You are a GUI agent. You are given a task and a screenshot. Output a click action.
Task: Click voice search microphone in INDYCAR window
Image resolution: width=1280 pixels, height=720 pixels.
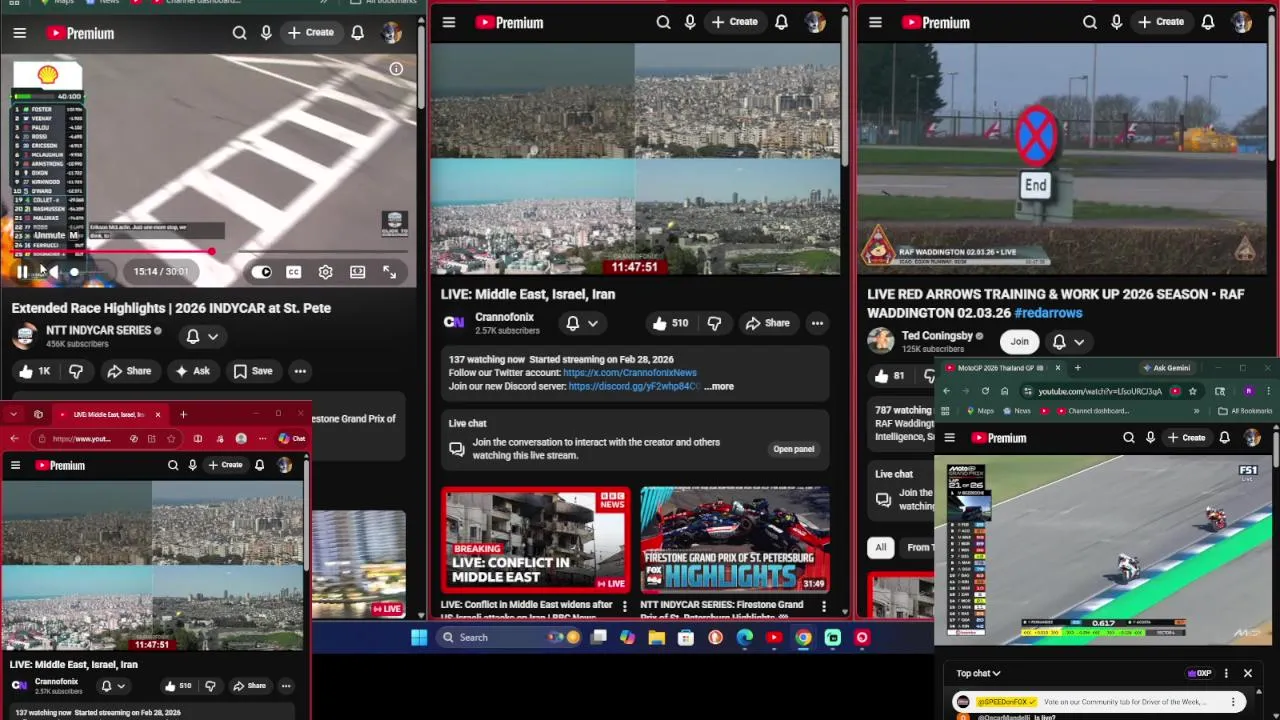click(x=266, y=33)
